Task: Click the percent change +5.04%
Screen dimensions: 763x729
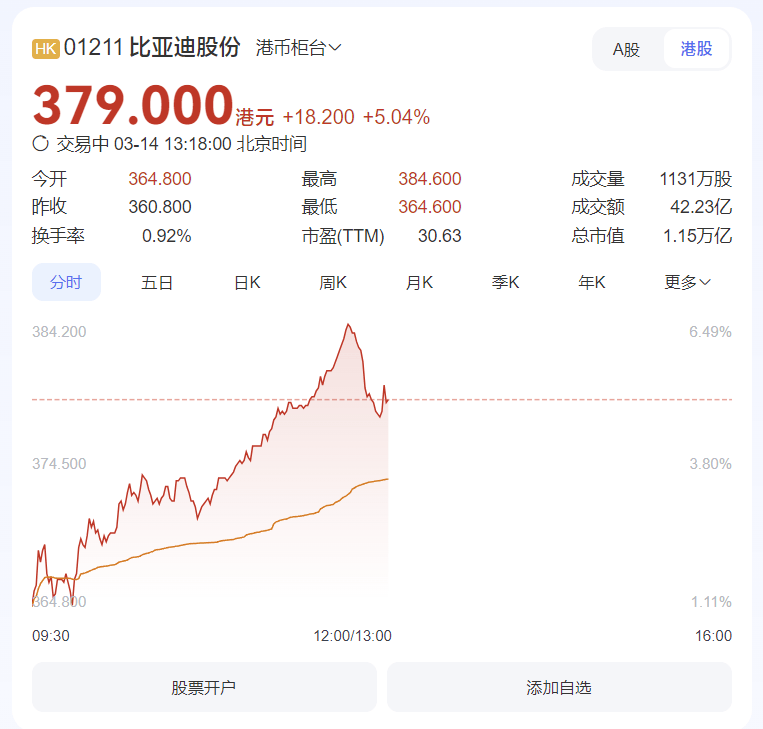Action: 396,117
